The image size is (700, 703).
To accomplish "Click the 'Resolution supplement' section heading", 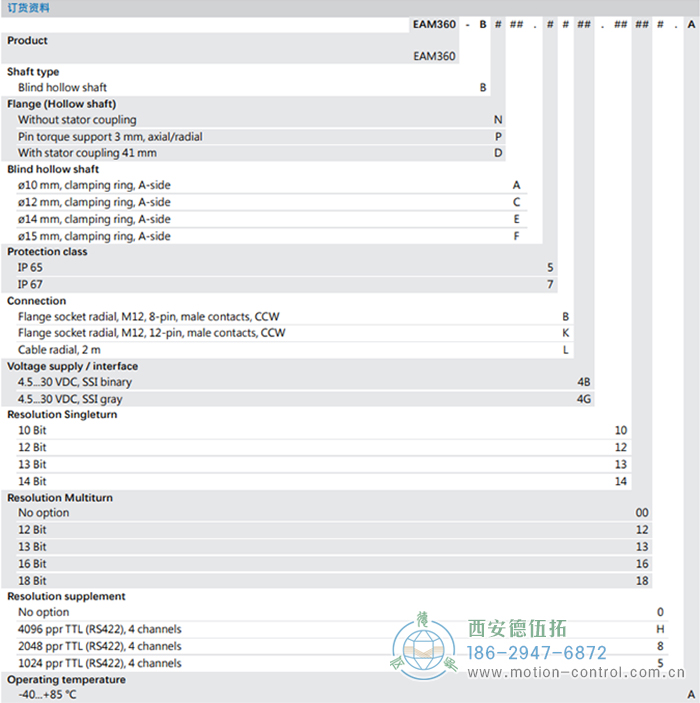I will pos(66,596).
